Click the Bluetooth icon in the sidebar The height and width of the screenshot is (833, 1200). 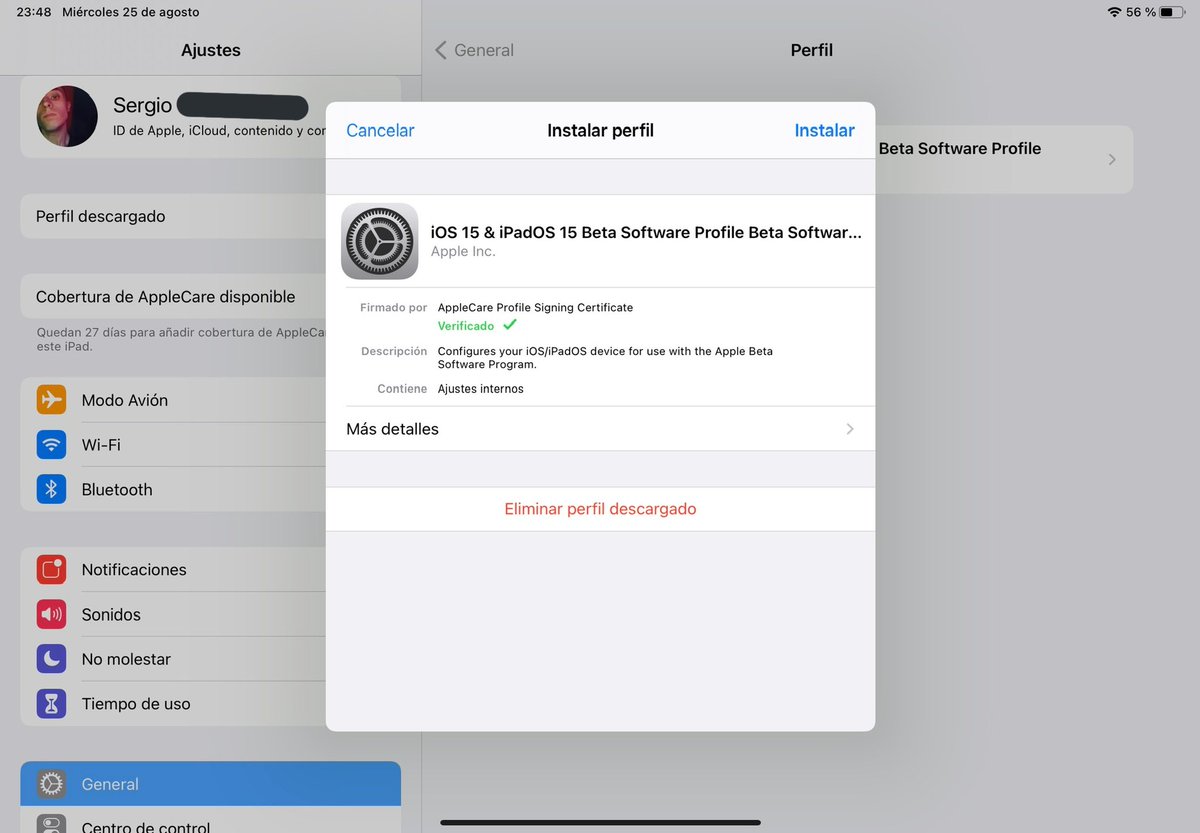51,489
